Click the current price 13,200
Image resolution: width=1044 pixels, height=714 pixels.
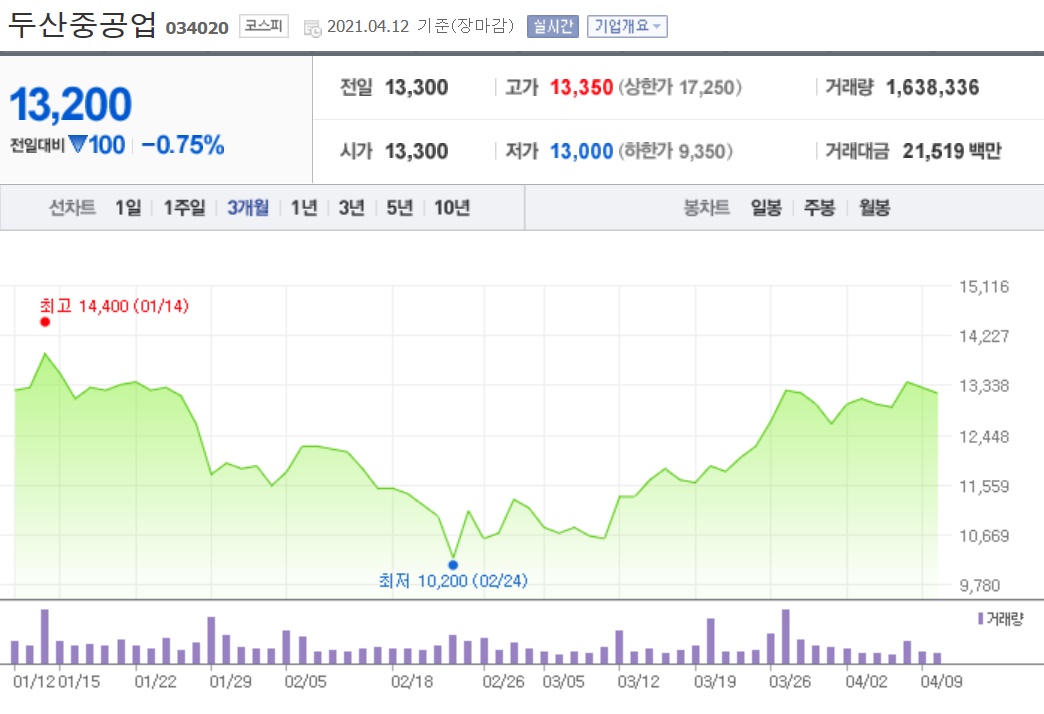click(x=71, y=105)
